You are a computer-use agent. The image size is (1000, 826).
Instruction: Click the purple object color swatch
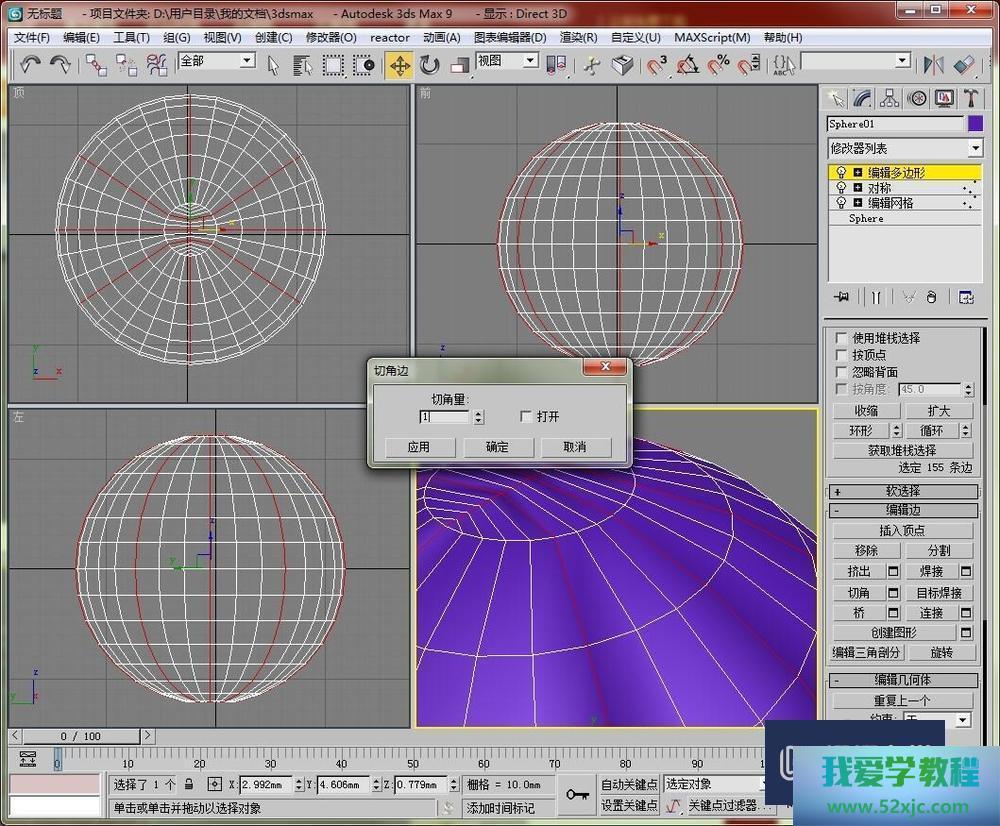(x=976, y=124)
